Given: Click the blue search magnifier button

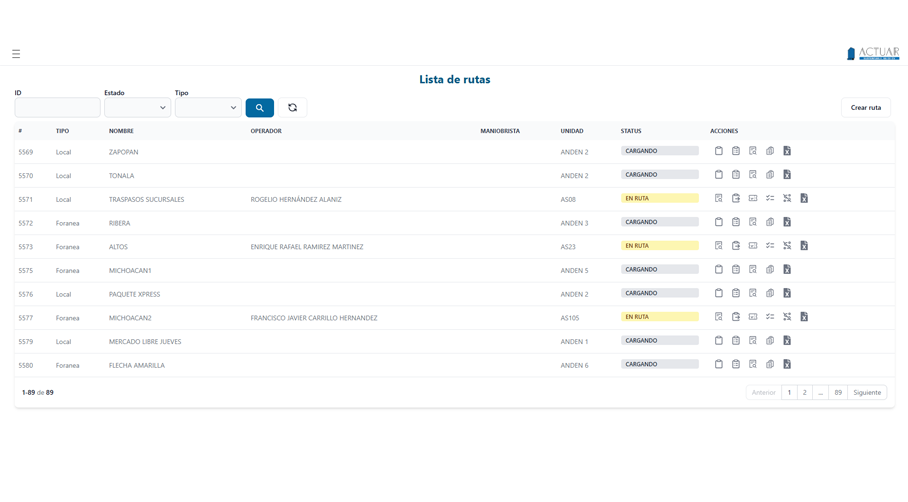Looking at the screenshot, I should 259,108.
